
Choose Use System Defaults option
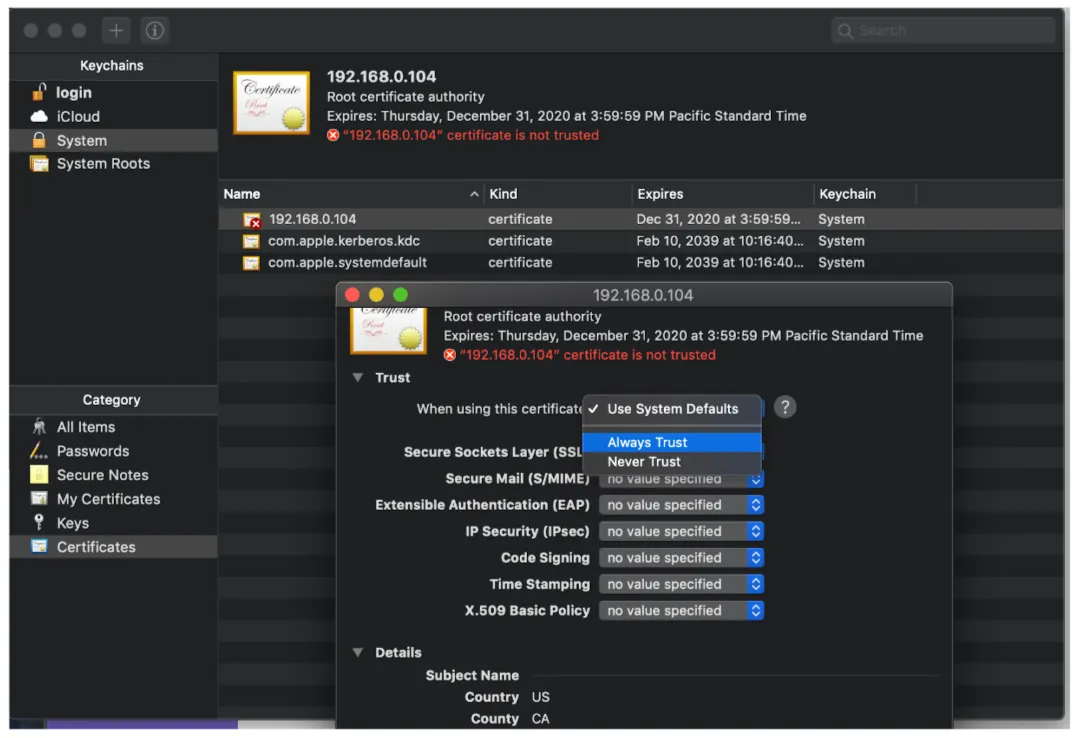[x=672, y=409]
